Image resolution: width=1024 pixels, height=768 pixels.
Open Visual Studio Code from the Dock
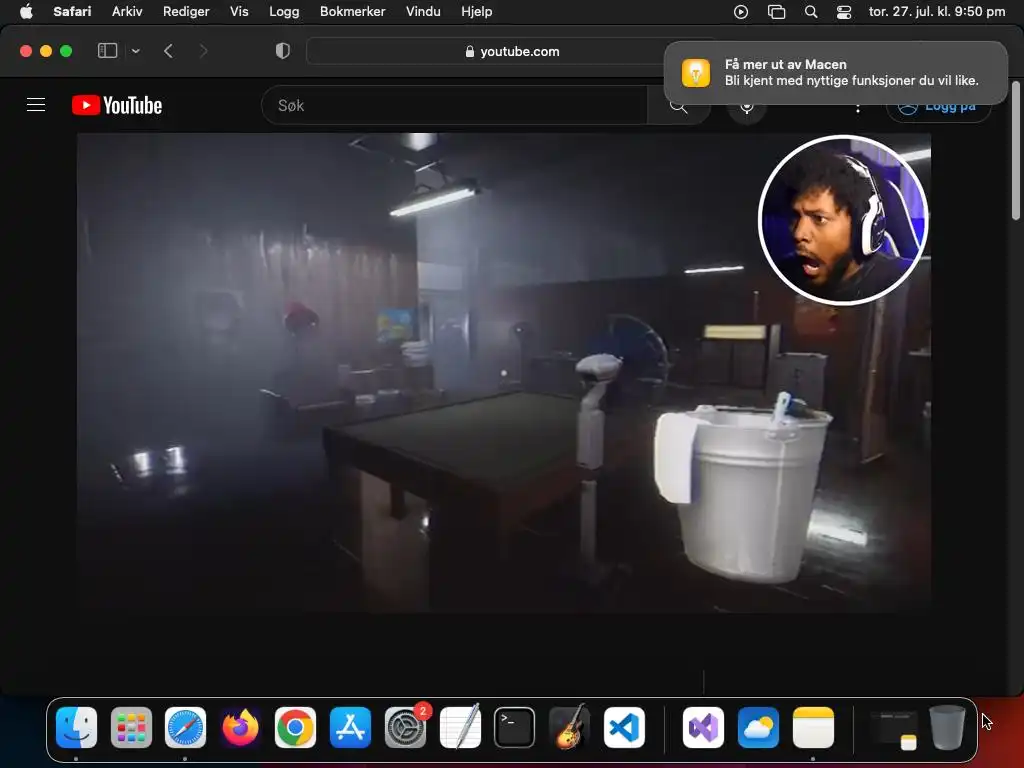624,727
